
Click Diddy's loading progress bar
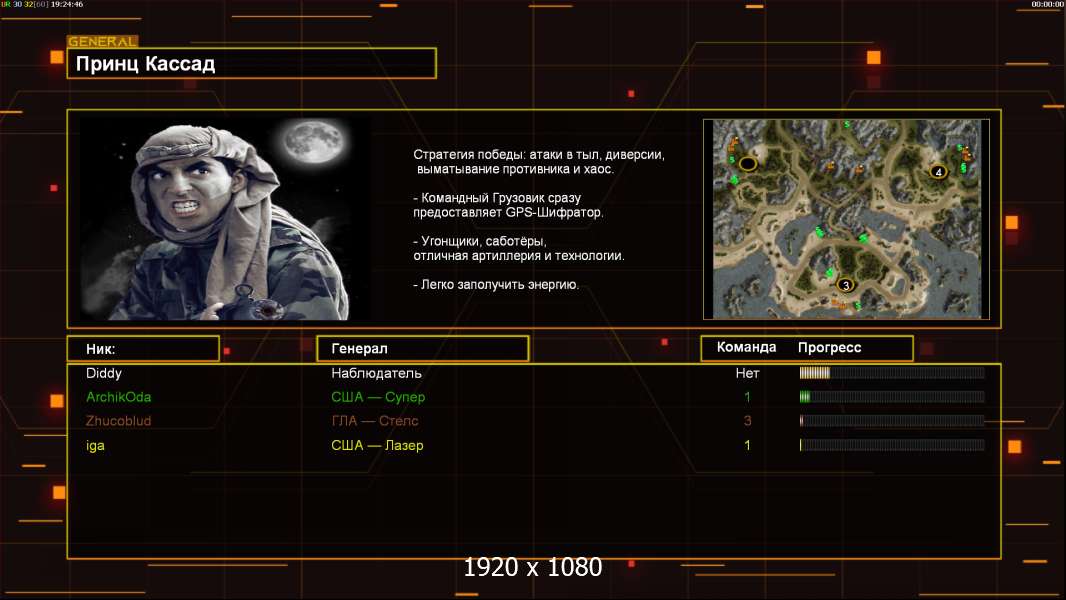[892, 372]
